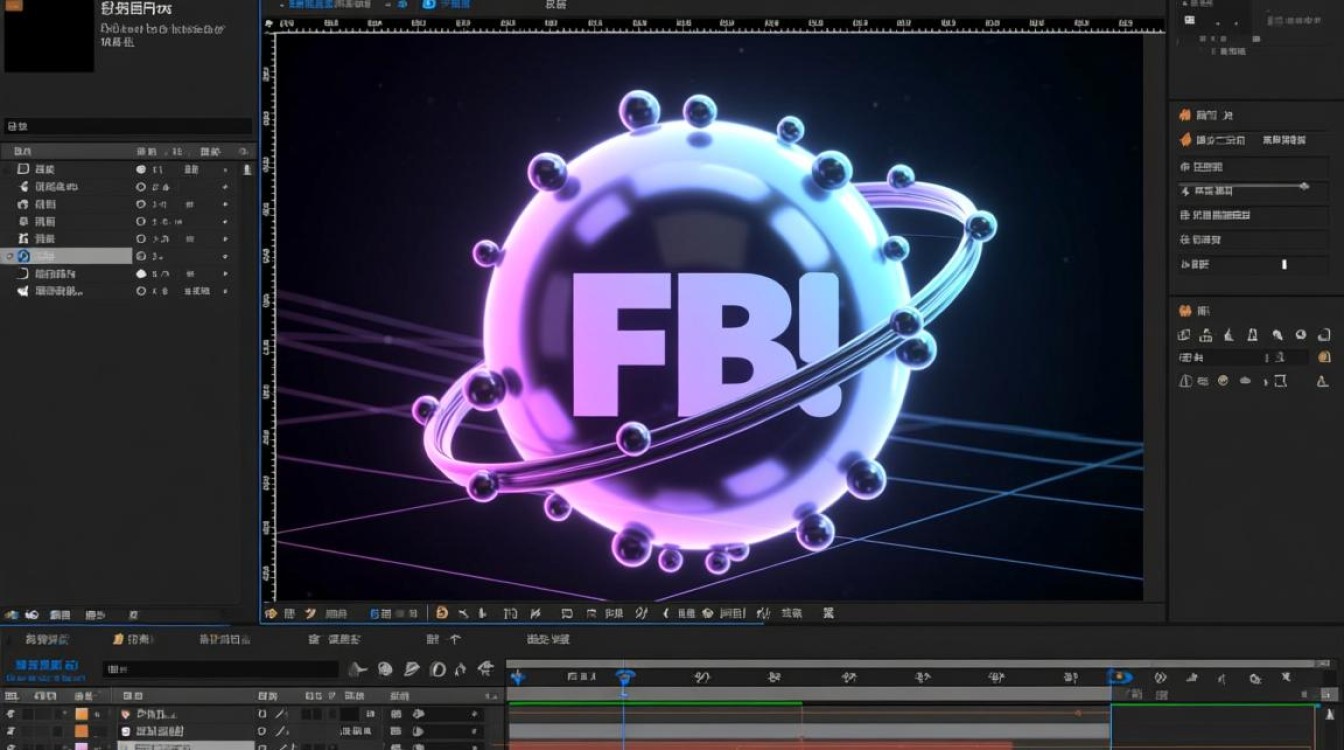The image size is (1344, 750).
Task: Click the blue playhead on timeline ruler
Action: click(625, 677)
